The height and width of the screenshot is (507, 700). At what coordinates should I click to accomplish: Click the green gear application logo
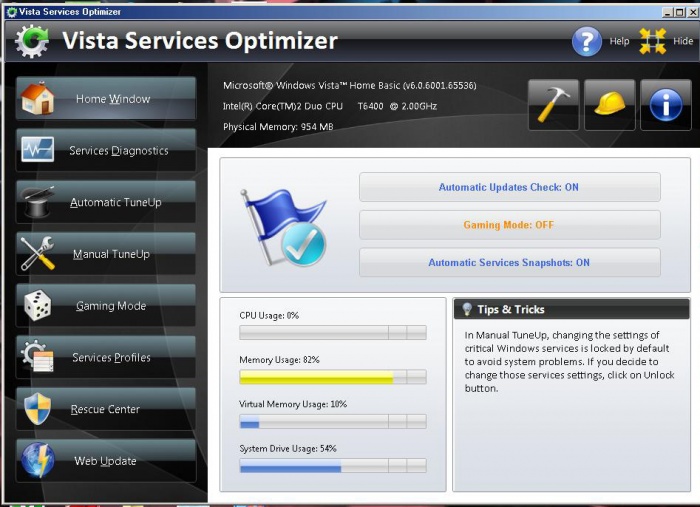(x=31, y=41)
